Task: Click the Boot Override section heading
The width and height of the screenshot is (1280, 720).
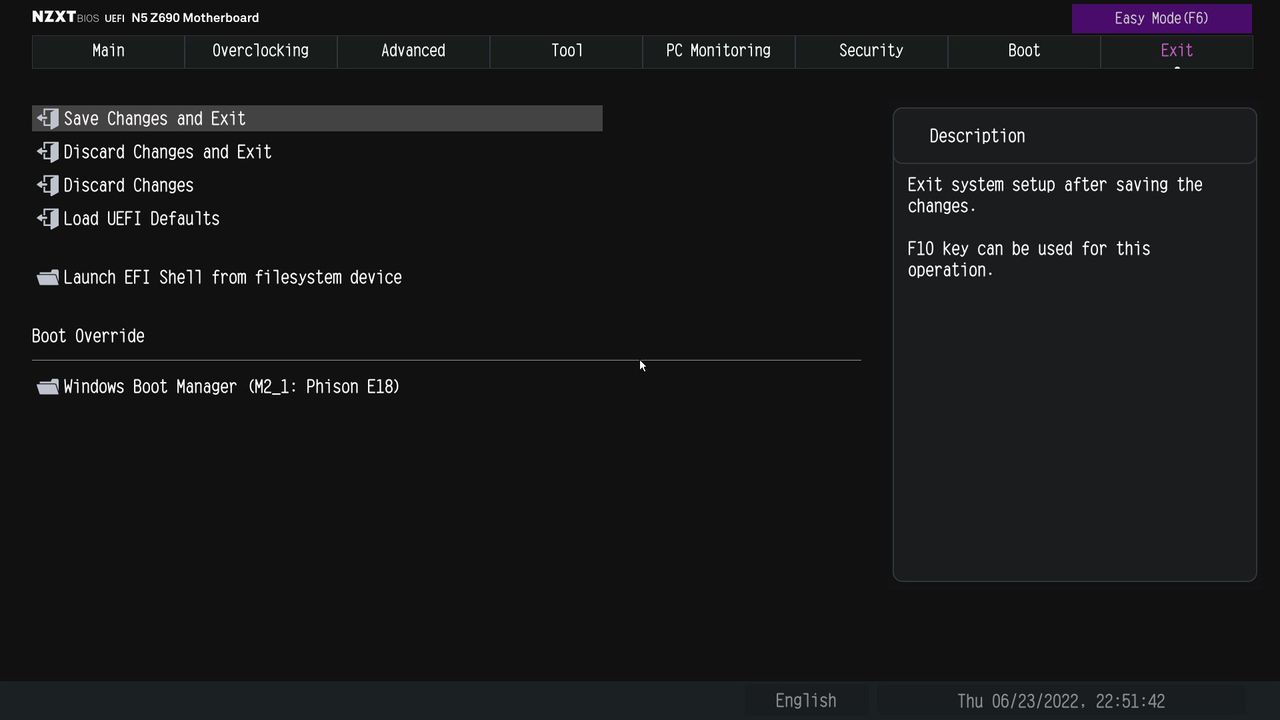Action: 88,336
